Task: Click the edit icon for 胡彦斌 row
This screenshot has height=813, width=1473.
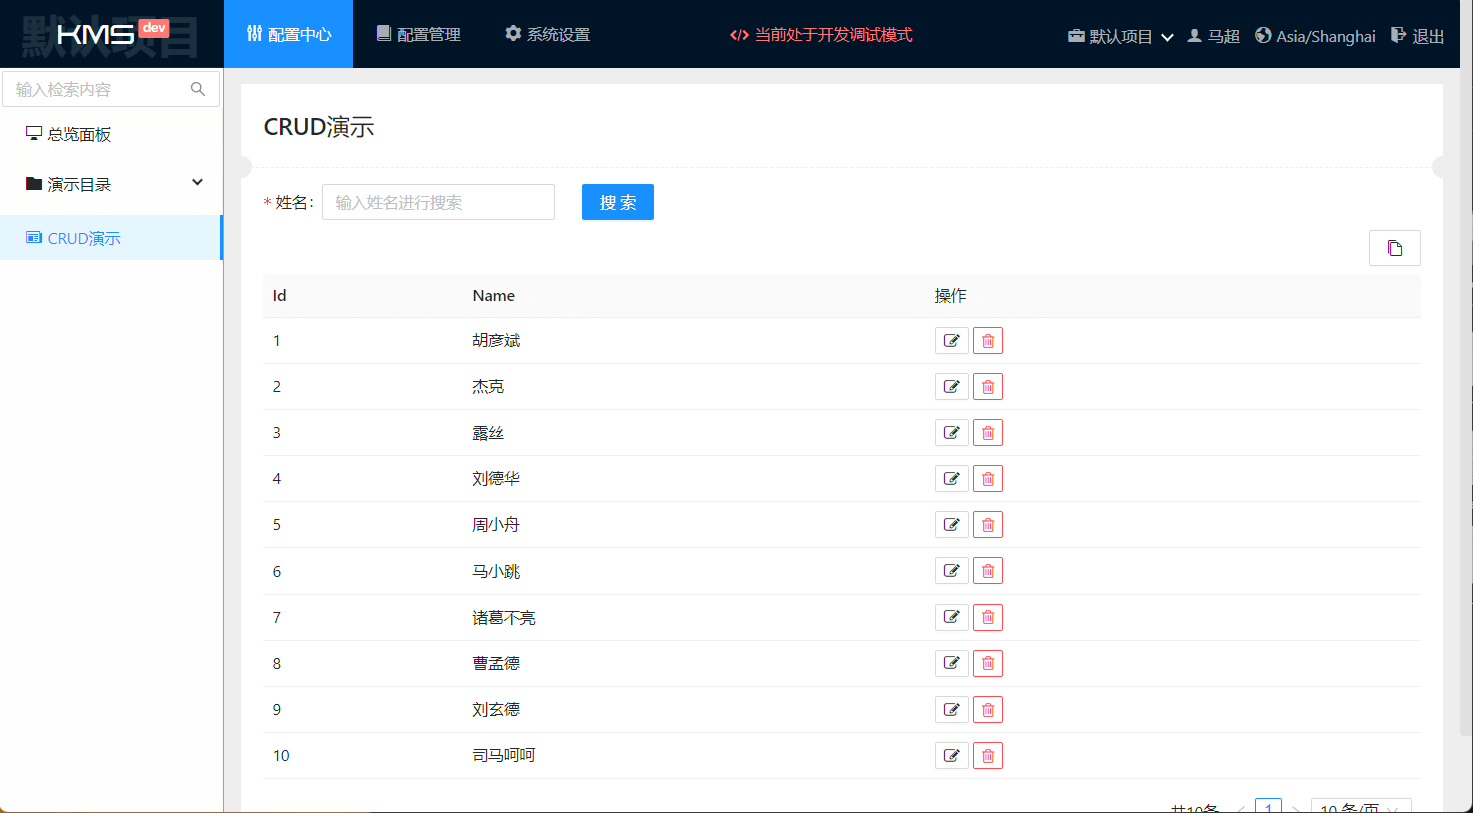Action: (951, 341)
